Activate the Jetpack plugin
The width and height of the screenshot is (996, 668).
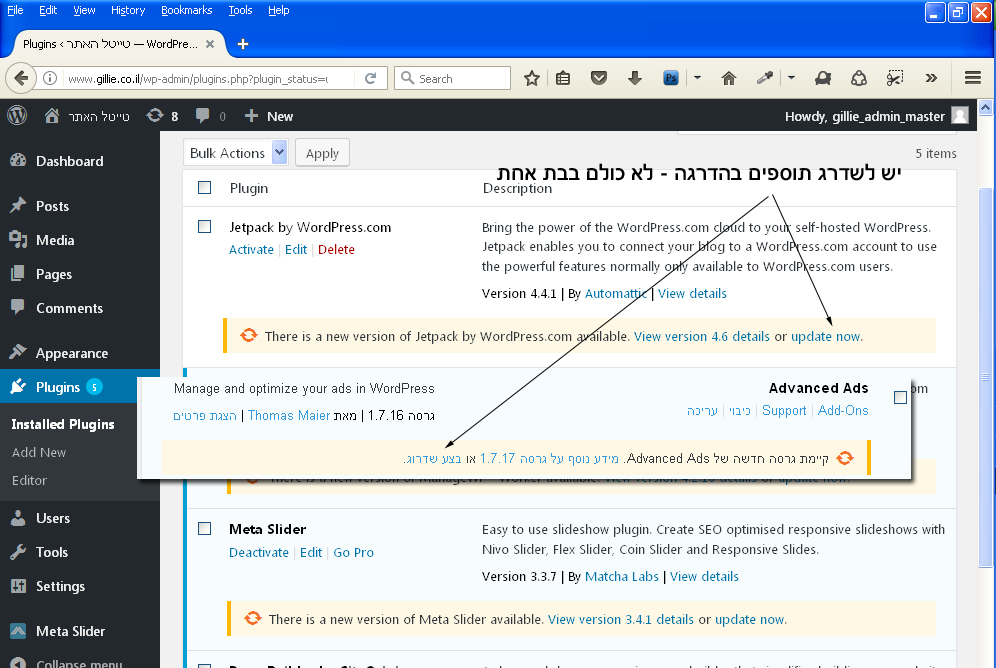click(251, 250)
